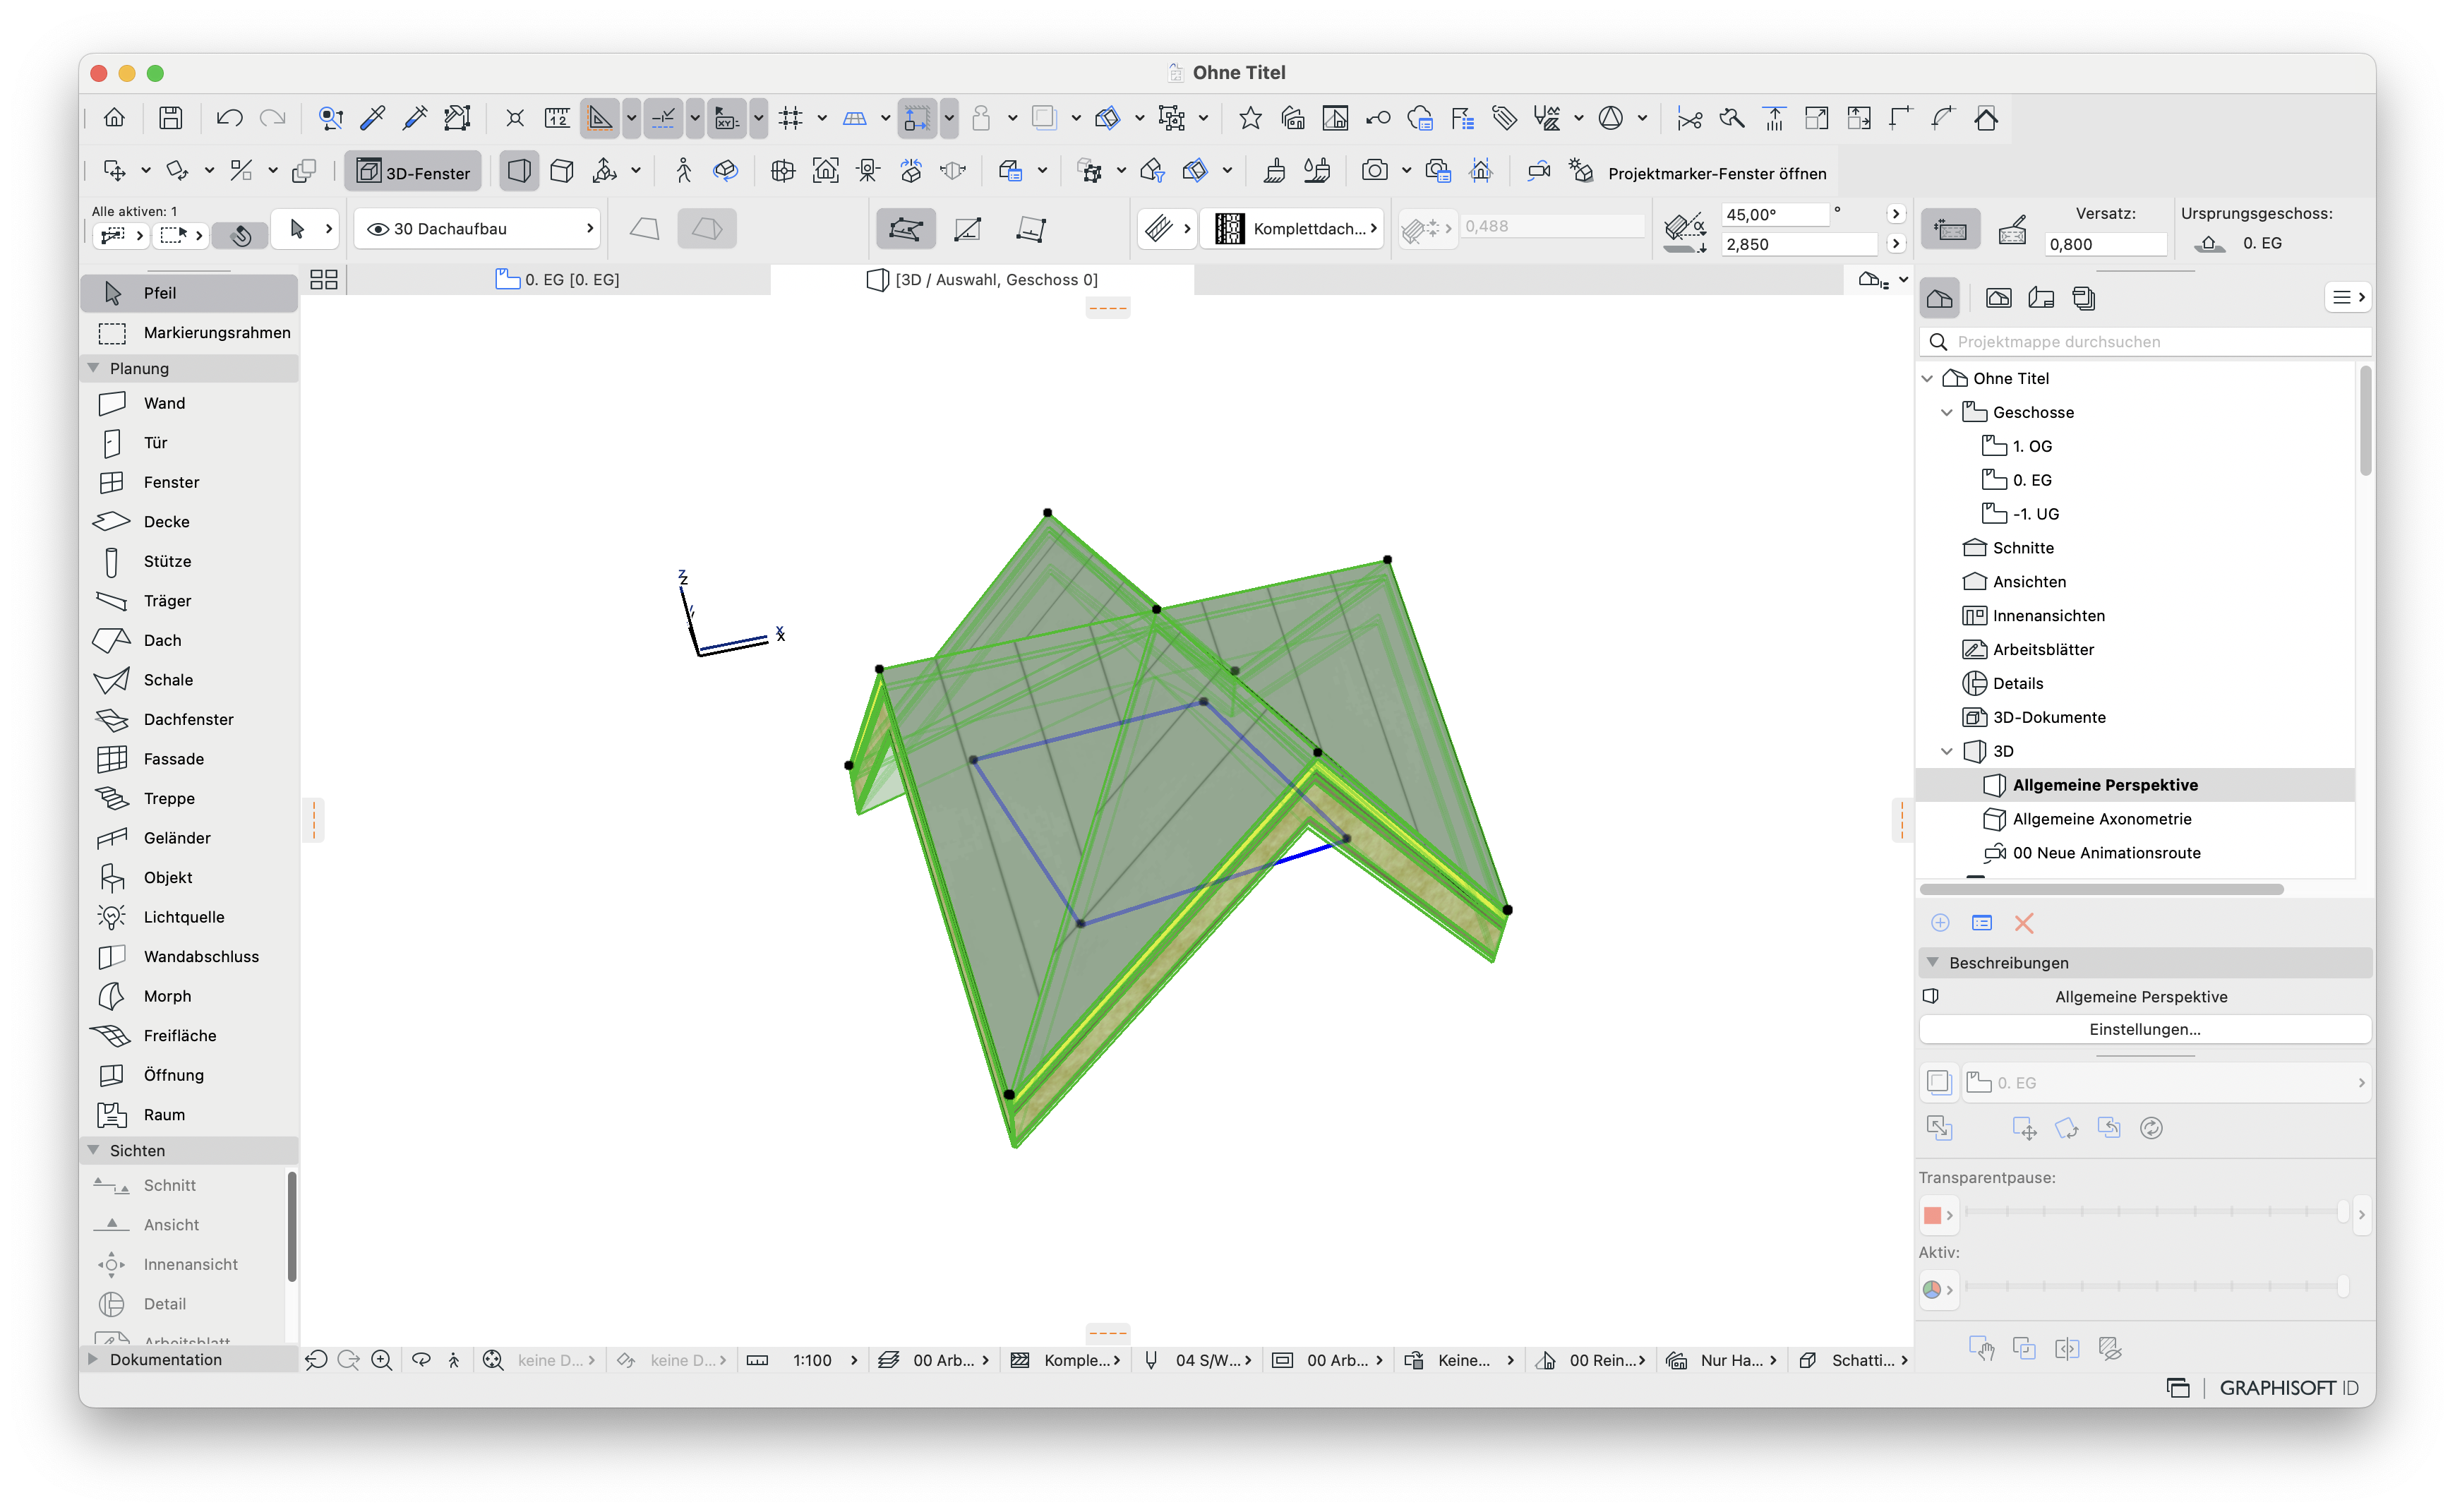Viewport: 2455px width, 1512px height.
Task: Toggle the eye icon on layer 30 Dachaufbau
Action: [x=377, y=229]
